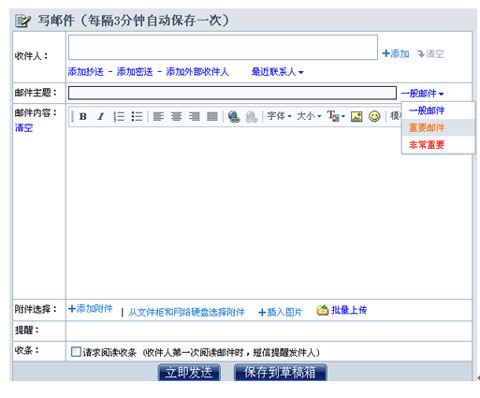The image size is (480, 398).
Task: Click 保存到草稿箱 to save draft
Action: (280, 372)
